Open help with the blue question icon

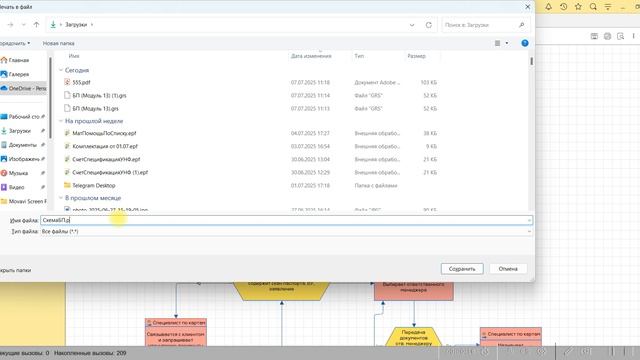pos(525,43)
